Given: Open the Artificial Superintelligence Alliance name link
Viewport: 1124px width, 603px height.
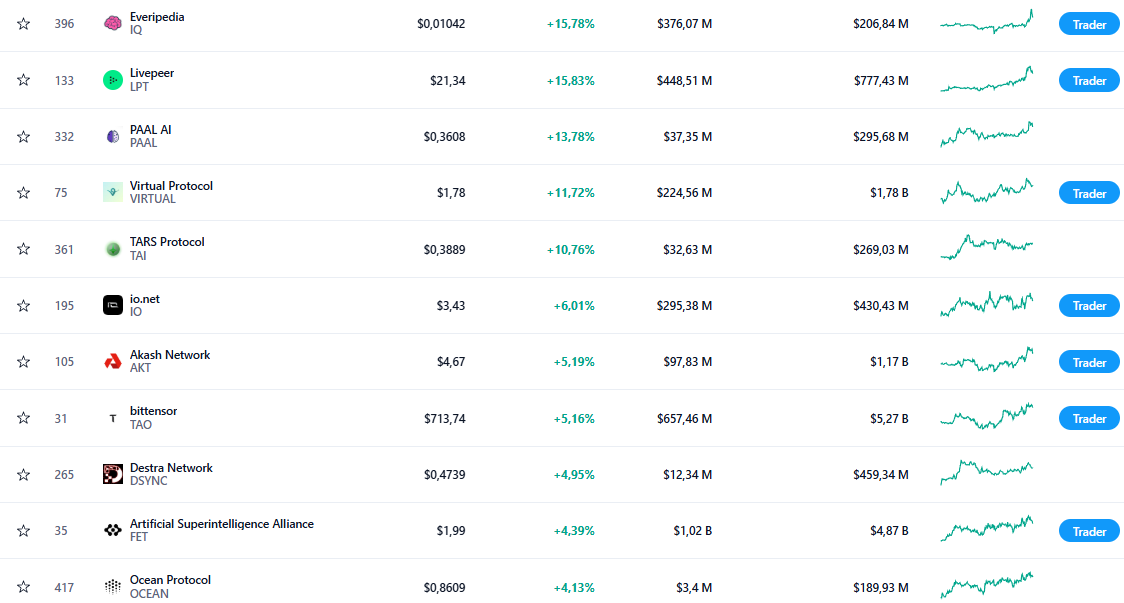Looking at the screenshot, I should click(221, 524).
